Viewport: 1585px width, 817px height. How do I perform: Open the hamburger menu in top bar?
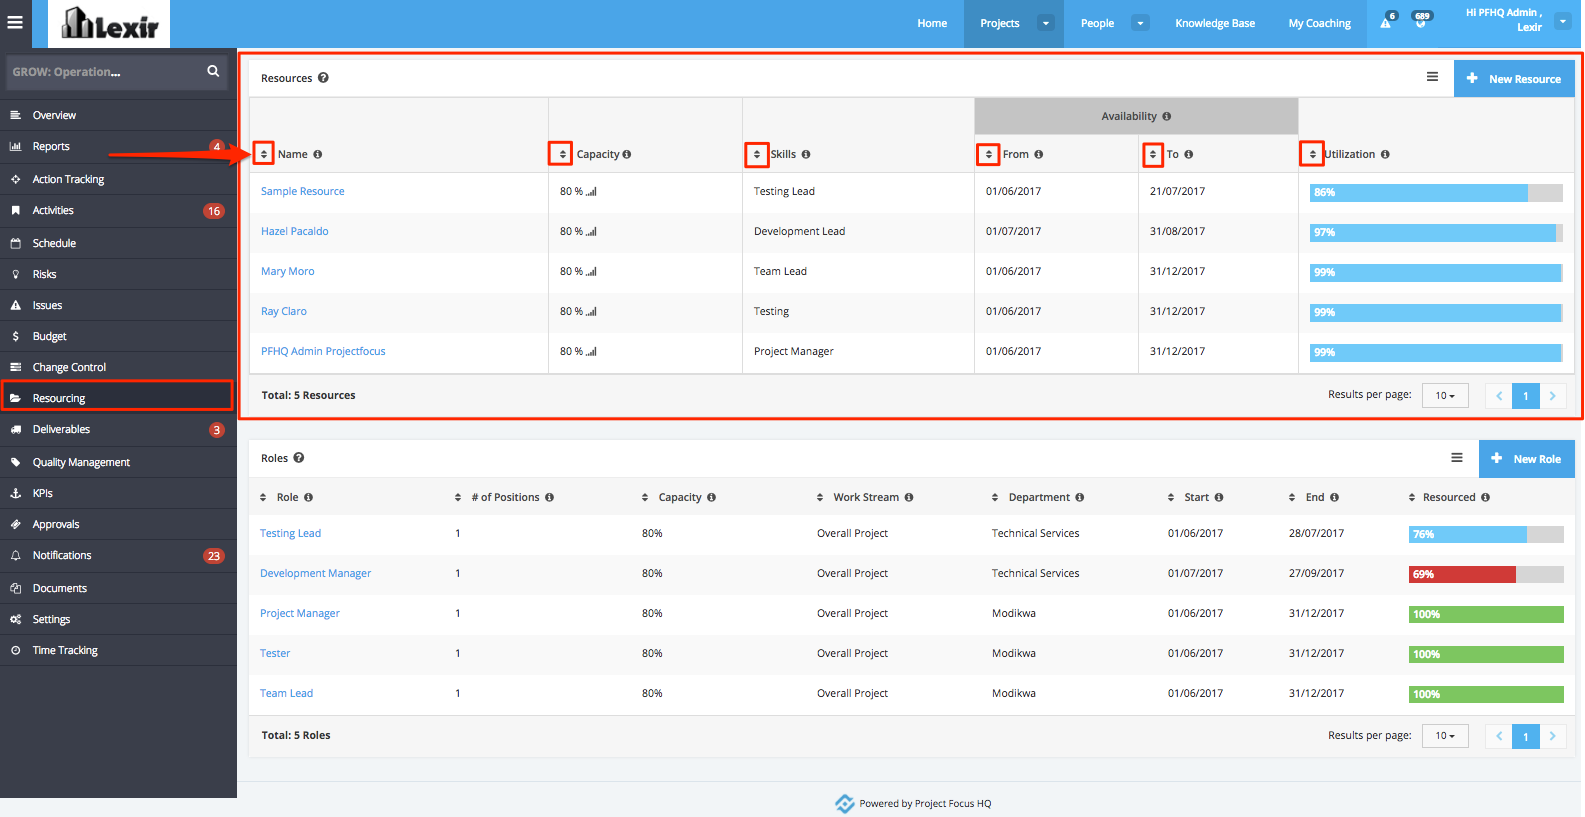click(15, 22)
